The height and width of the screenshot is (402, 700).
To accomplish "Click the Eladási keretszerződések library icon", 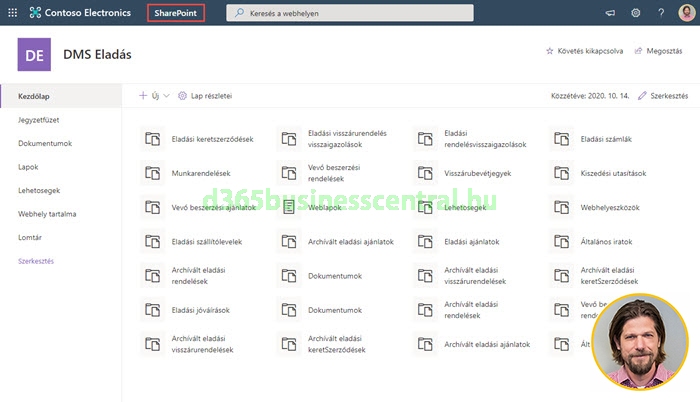I will pos(152,139).
